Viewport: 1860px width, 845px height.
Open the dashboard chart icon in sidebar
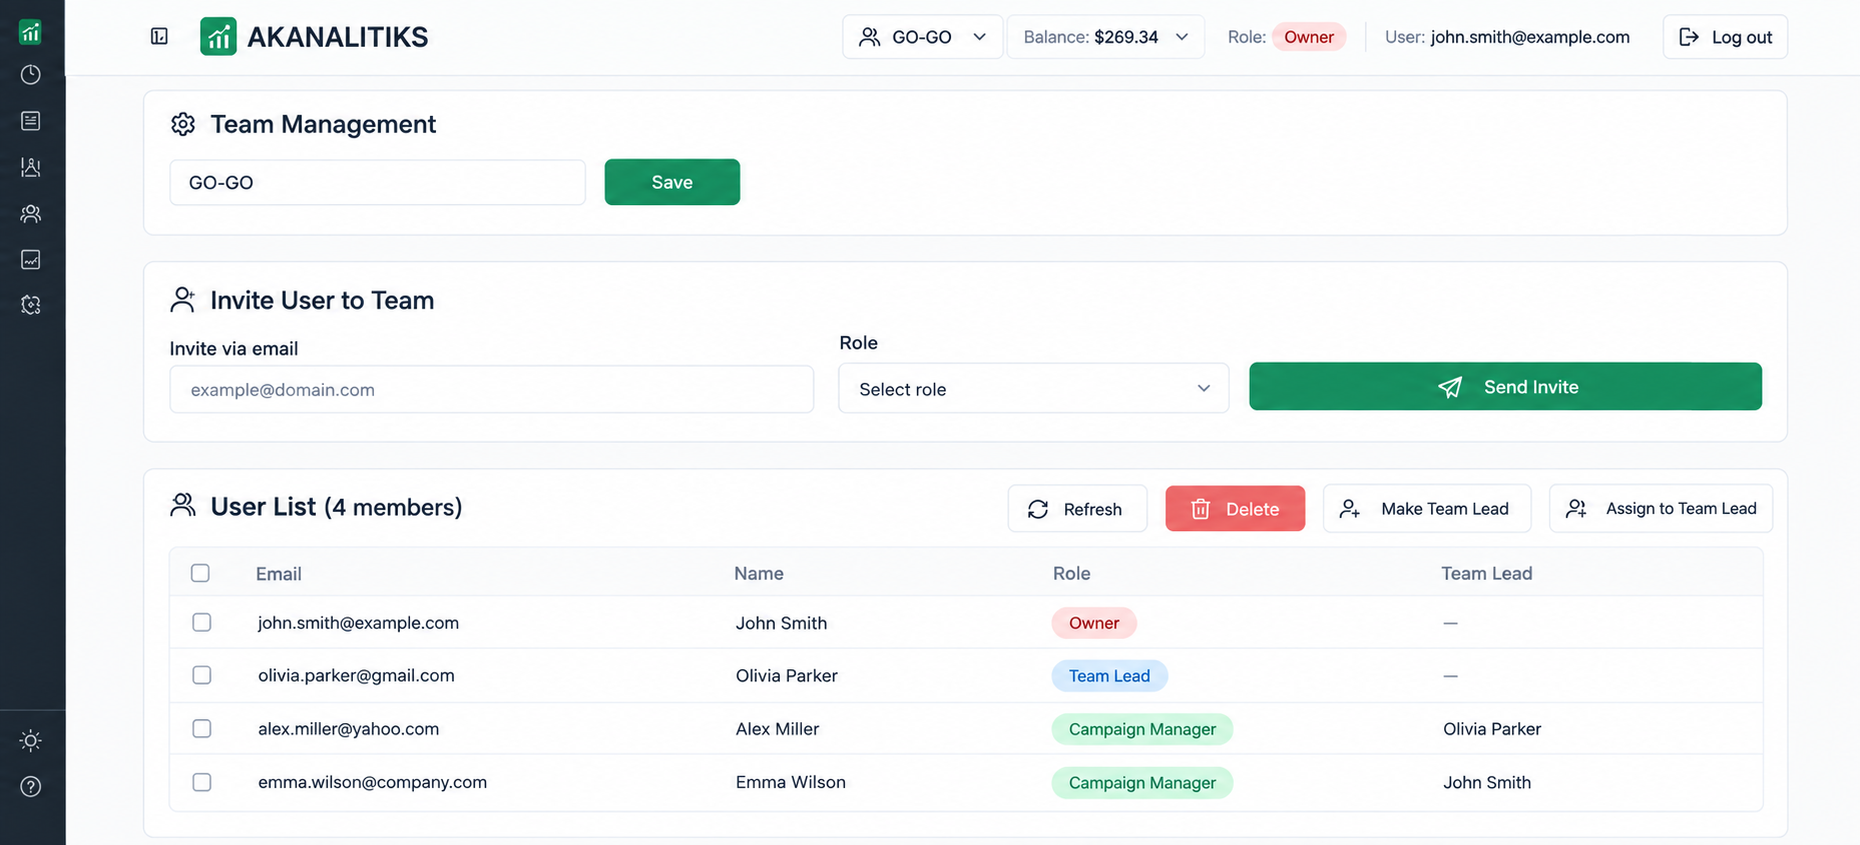point(31,32)
